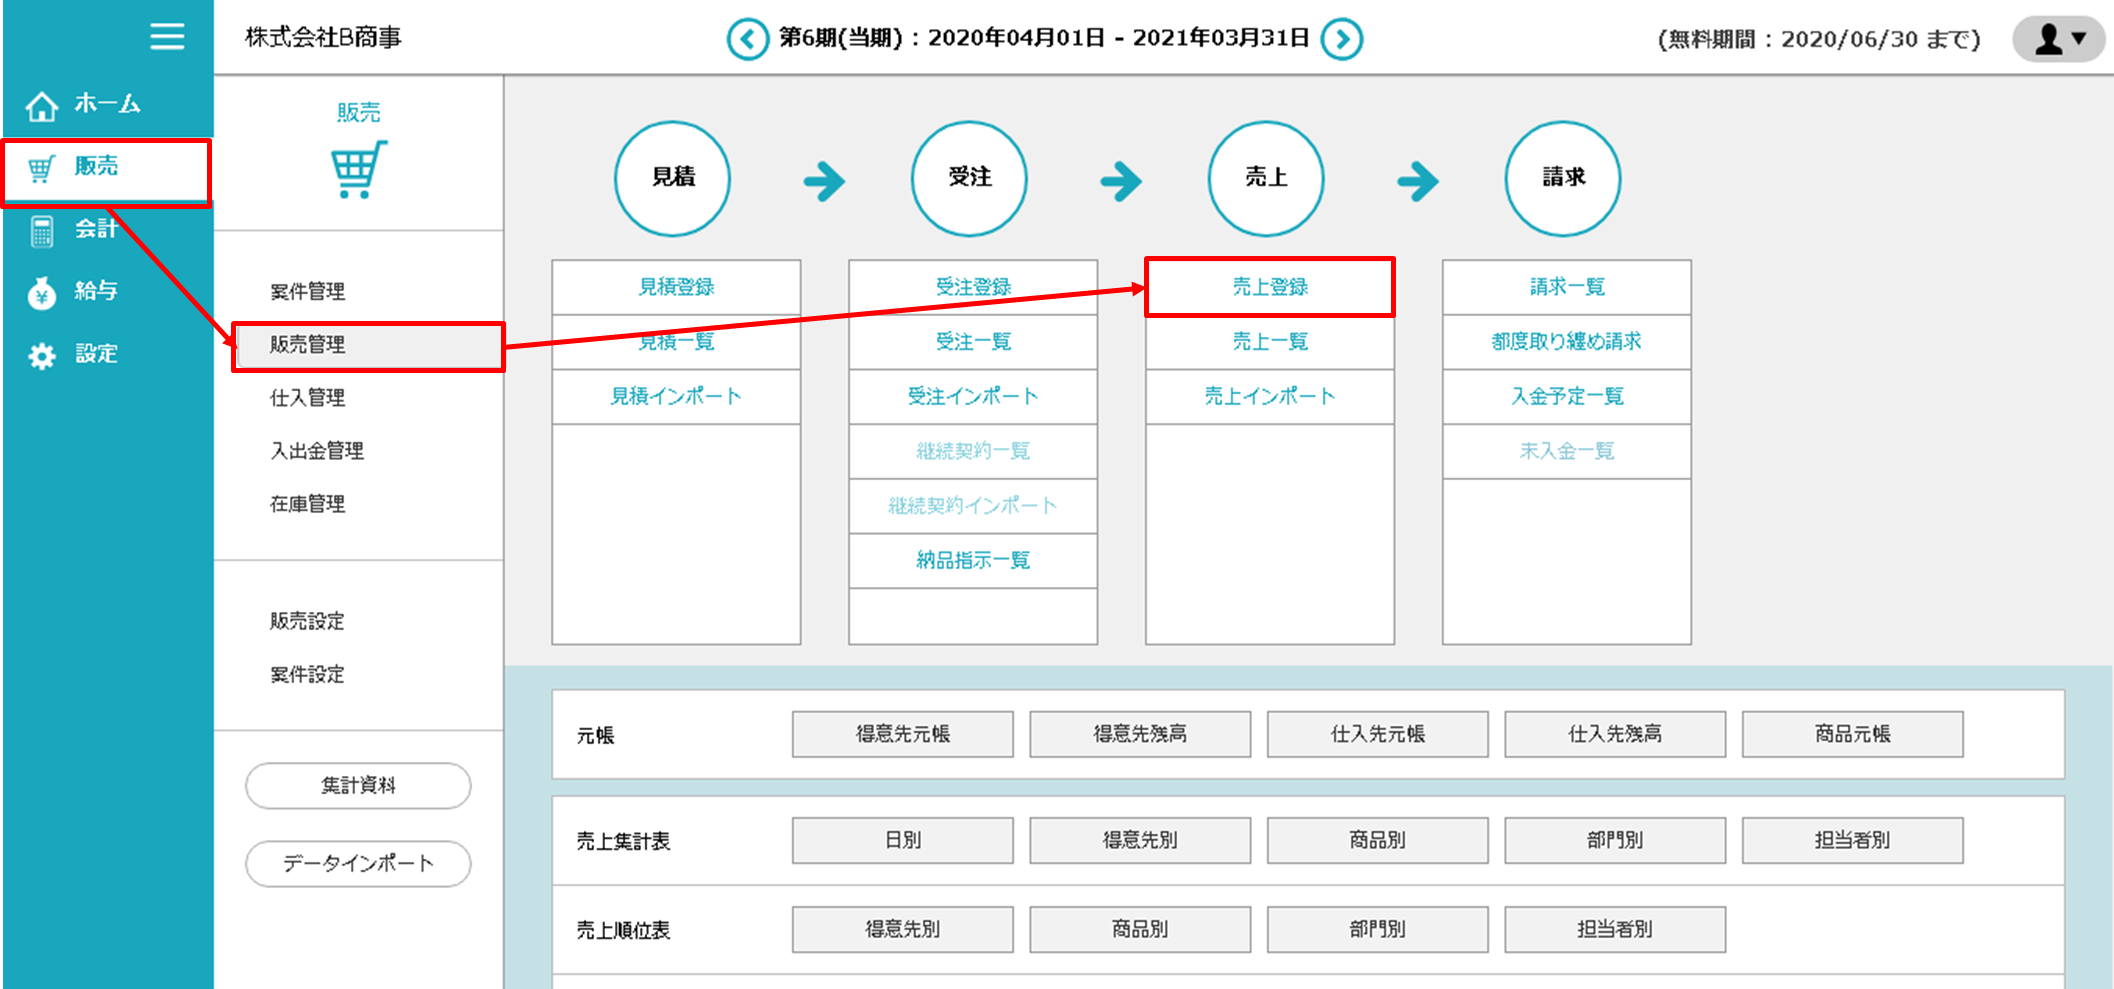This screenshot has width=2114, height=989.
Task: Click the 会計 calculator icon
Action: (42, 231)
